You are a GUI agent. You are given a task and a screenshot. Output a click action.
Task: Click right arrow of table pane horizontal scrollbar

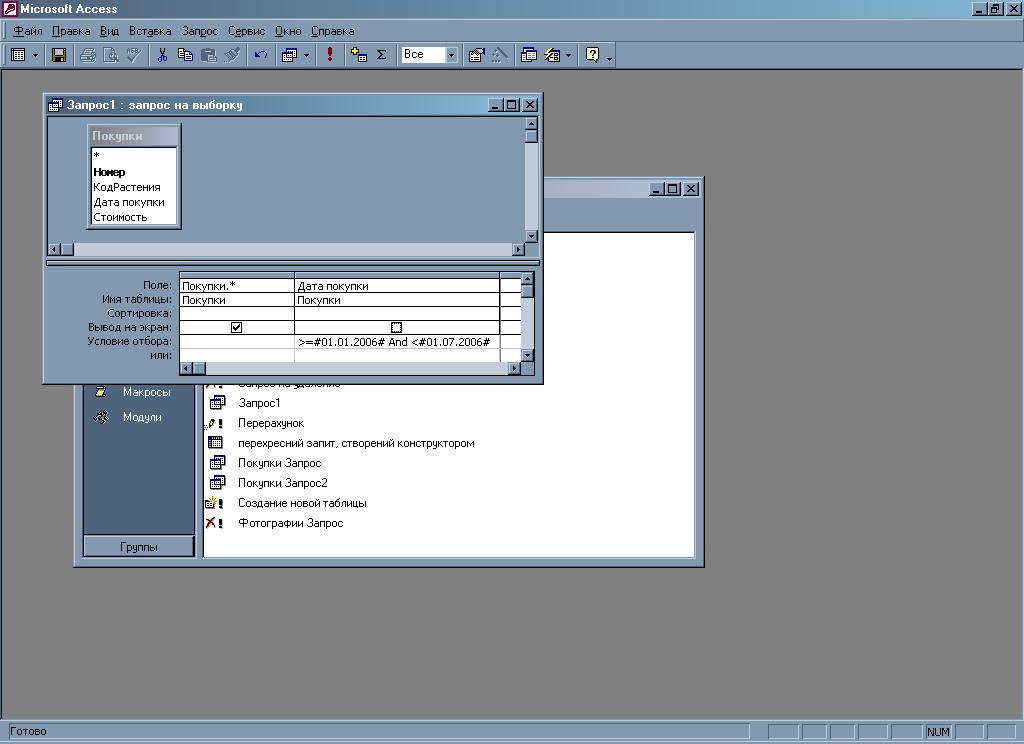(519, 249)
